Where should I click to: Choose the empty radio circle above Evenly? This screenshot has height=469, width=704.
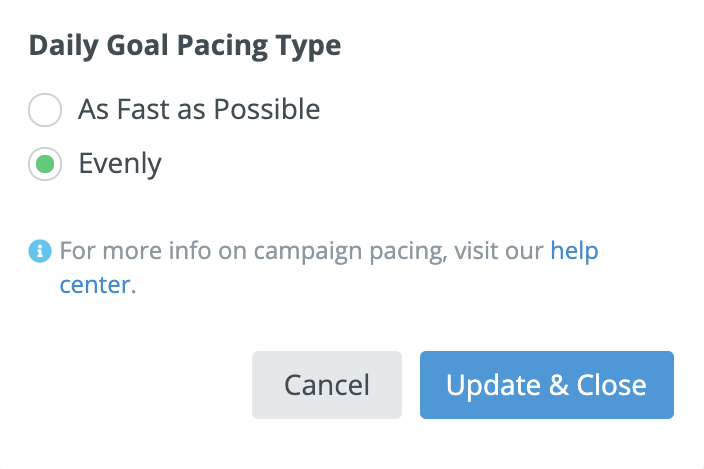coord(45,110)
